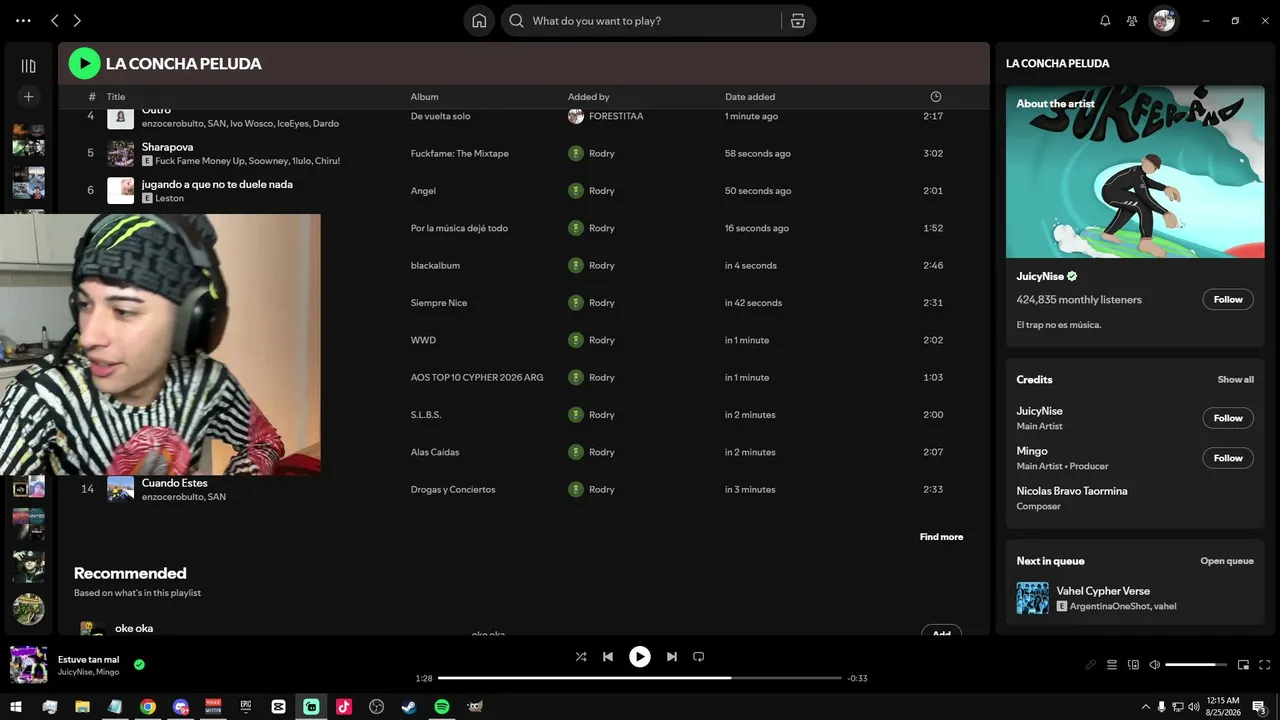The height and width of the screenshot is (720, 1280).
Task: Seek within the song progress bar
Action: (640, 678)
